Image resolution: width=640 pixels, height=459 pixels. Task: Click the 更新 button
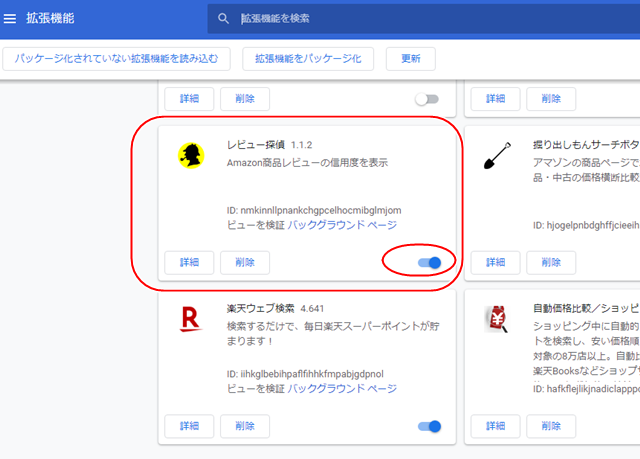point(411,59)
